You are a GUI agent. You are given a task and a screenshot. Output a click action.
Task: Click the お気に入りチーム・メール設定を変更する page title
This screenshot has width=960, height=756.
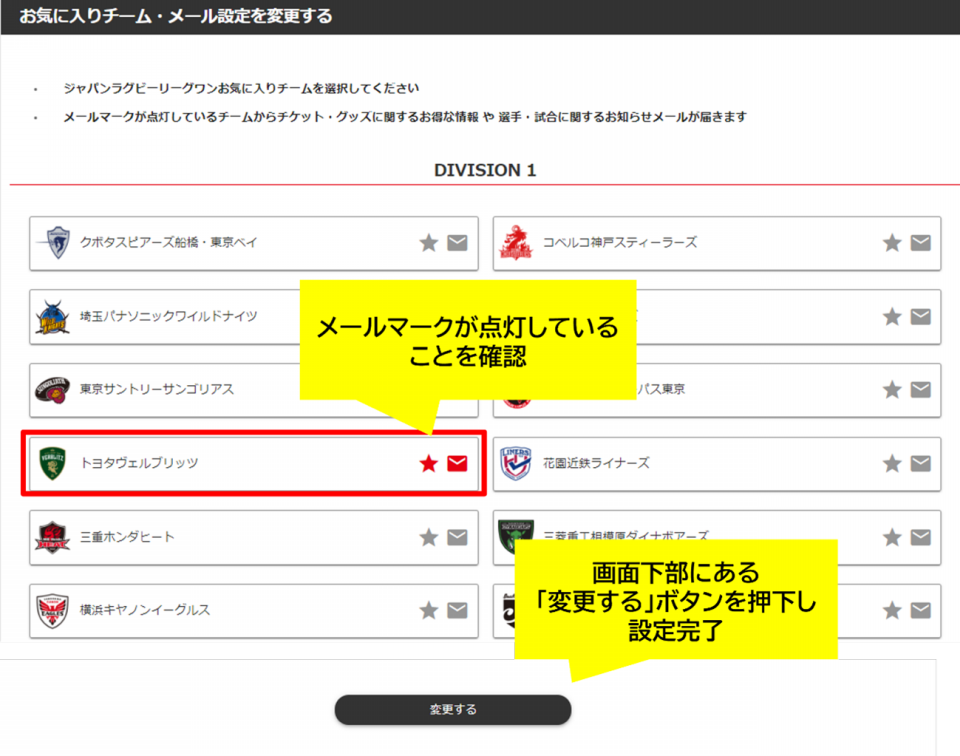tap(176, 16)
